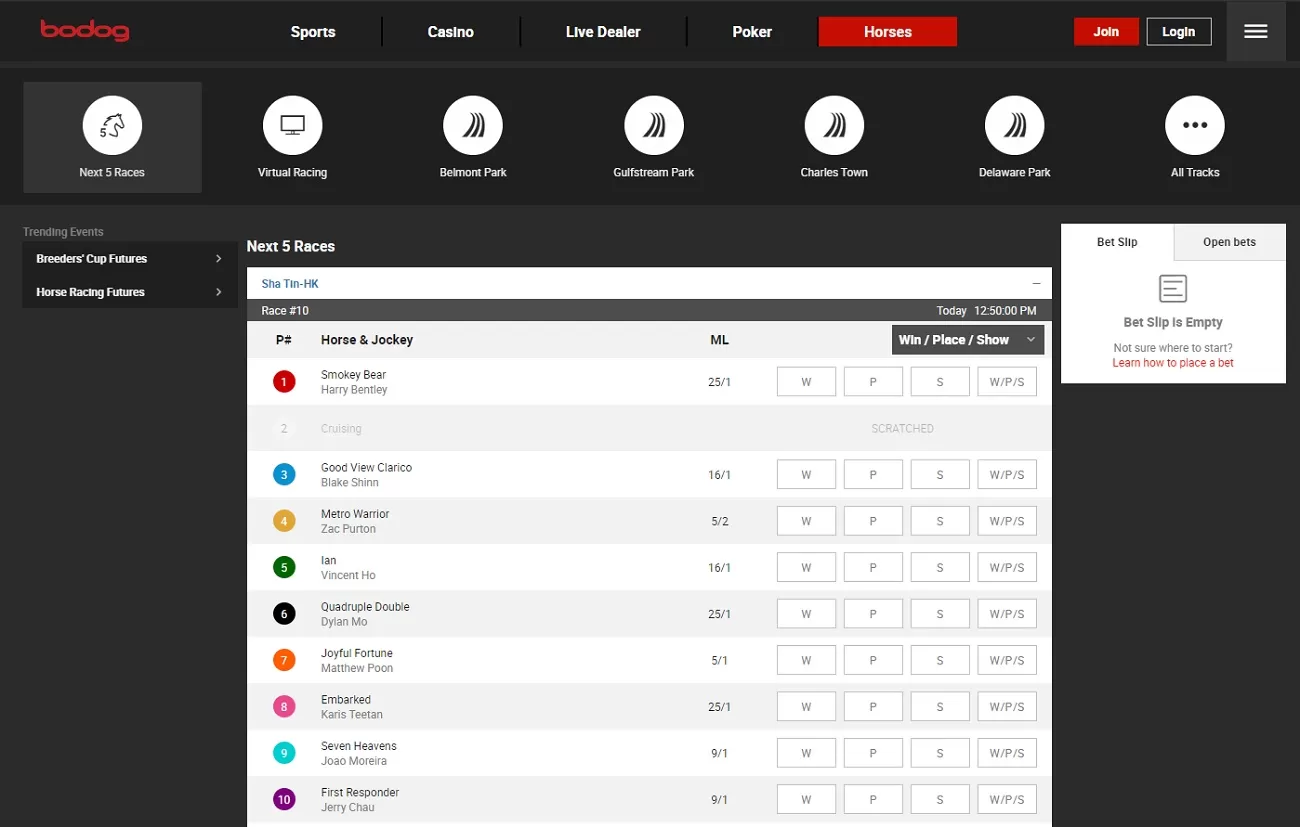Image resolution: width=1300 pixels, height=827 pixels.
Task: Click black number 6 badge for Quadruple Double
Action: pyautogui.click(x=284, y=614)
